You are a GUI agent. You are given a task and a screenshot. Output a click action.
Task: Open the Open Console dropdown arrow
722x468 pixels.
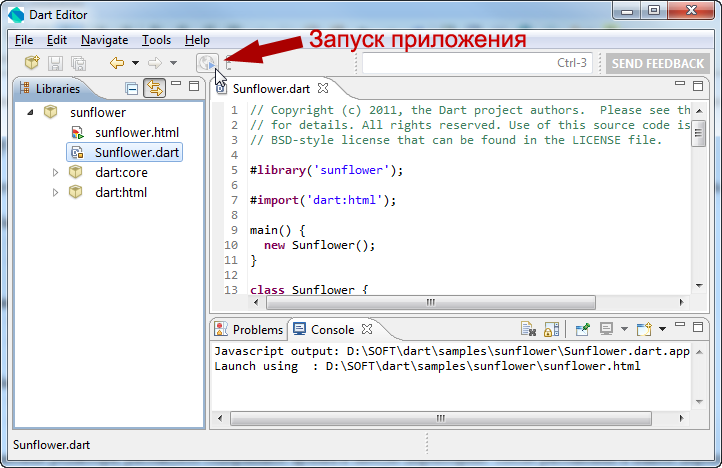pyautogui.click(x=662, y=329)
